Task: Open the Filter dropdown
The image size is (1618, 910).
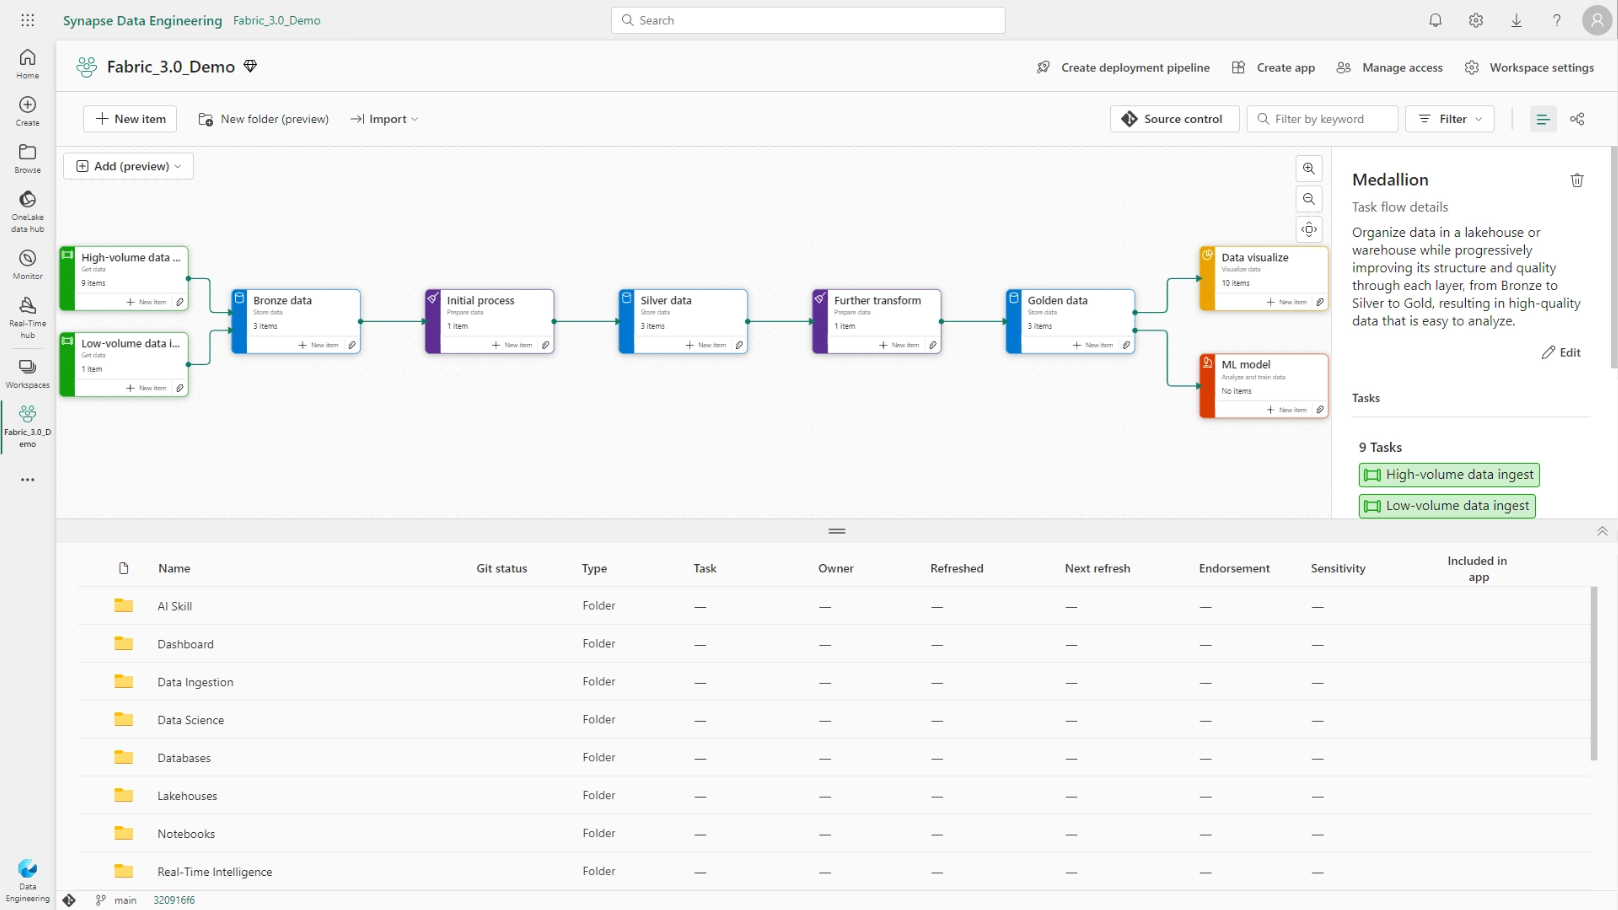Action: (x=1449, y=119)
